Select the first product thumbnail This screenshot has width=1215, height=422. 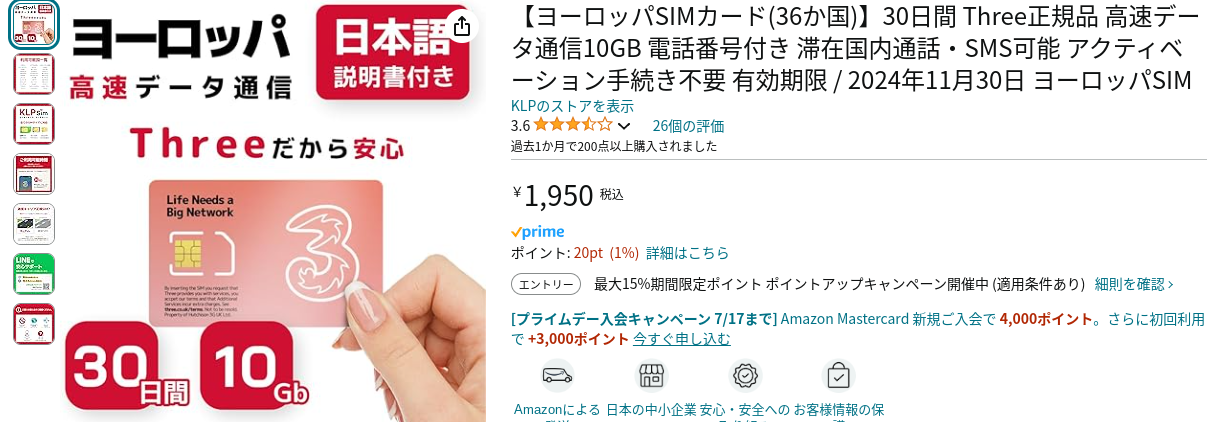(34, 25)
